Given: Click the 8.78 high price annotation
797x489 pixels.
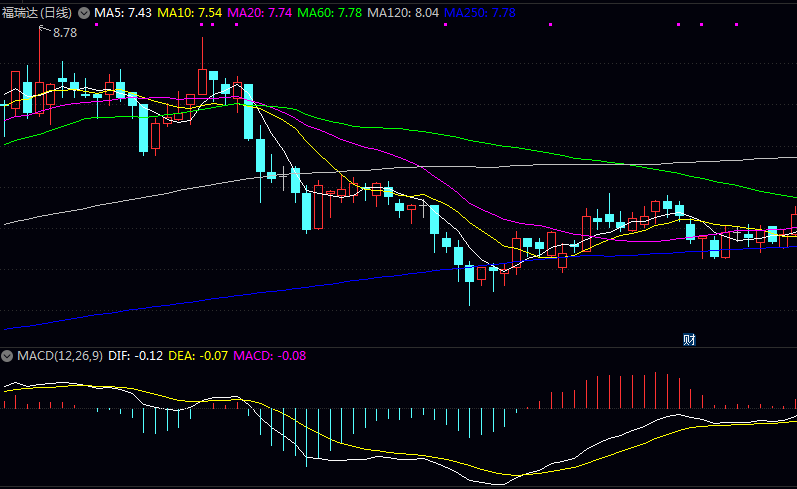Looking at the screenshot, I should 65,33.
